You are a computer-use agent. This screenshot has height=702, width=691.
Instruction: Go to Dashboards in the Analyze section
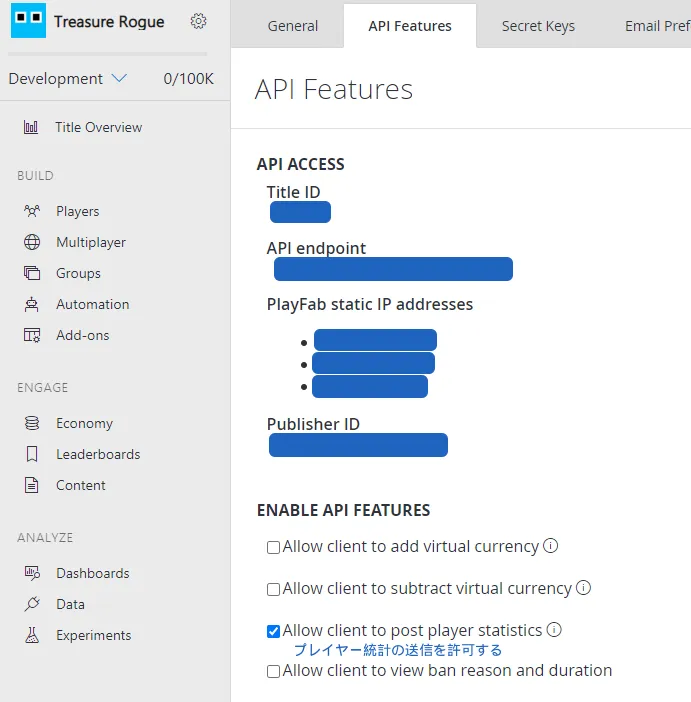(x=92, y=573)
